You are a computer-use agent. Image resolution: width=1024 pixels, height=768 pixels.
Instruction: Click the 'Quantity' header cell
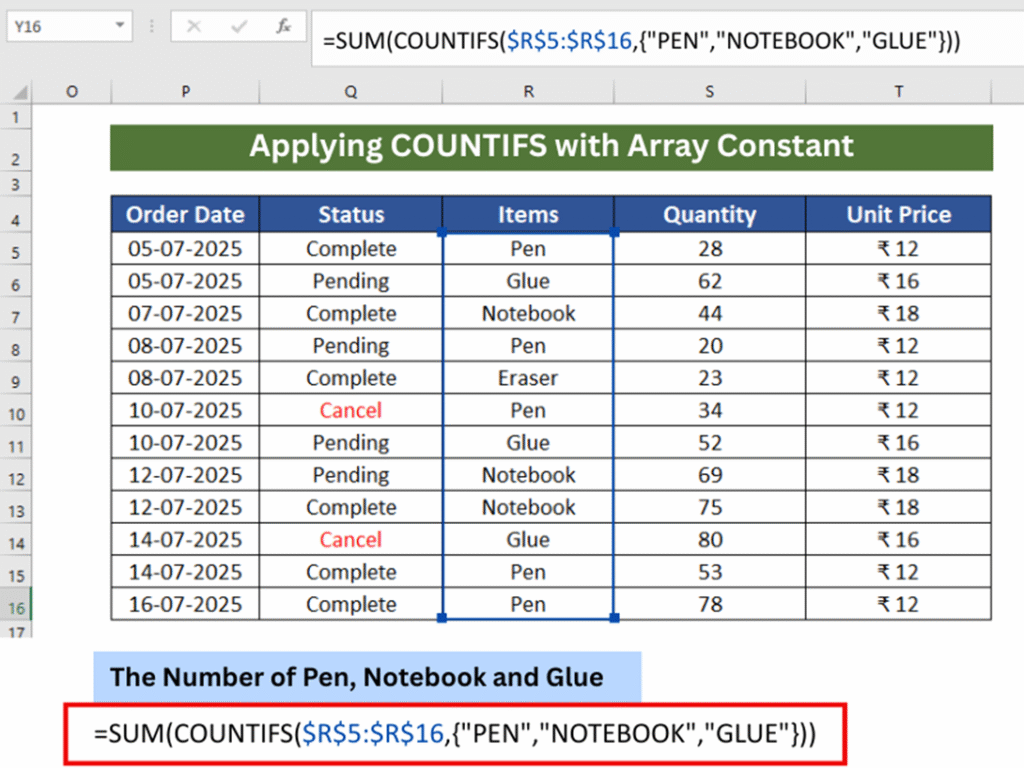(x=710, y=214)
